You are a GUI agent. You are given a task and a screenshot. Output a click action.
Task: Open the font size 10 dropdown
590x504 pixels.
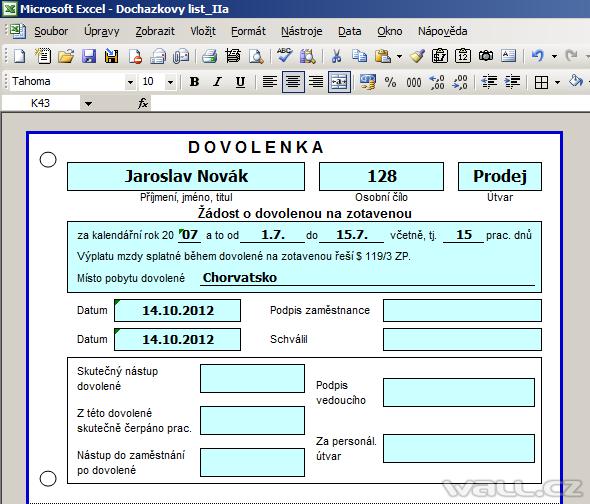[x=170, y=82]
